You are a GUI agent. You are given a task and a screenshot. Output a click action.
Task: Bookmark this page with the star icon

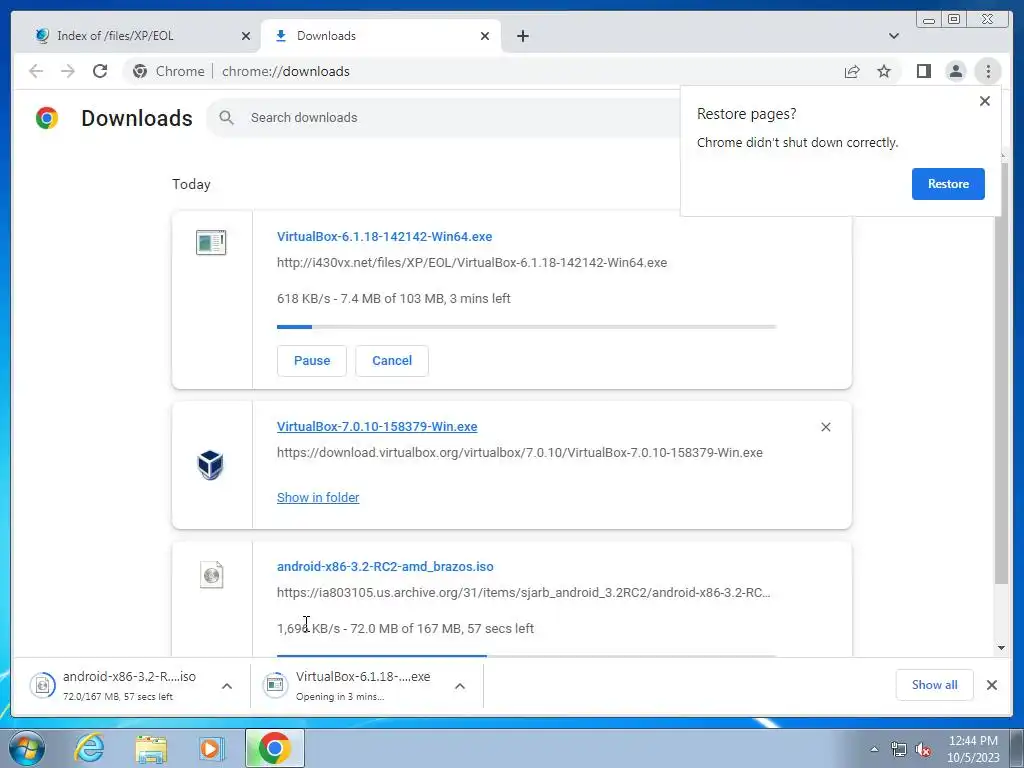[x=884, y=71]
